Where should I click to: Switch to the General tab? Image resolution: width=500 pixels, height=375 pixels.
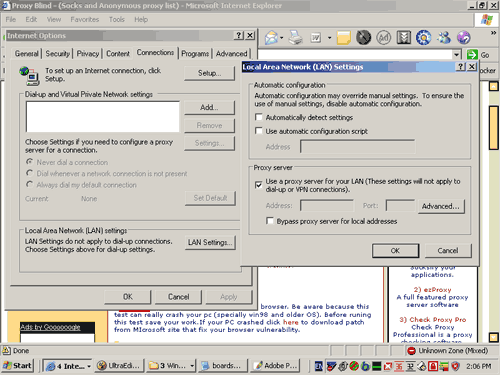coord(27,53)
